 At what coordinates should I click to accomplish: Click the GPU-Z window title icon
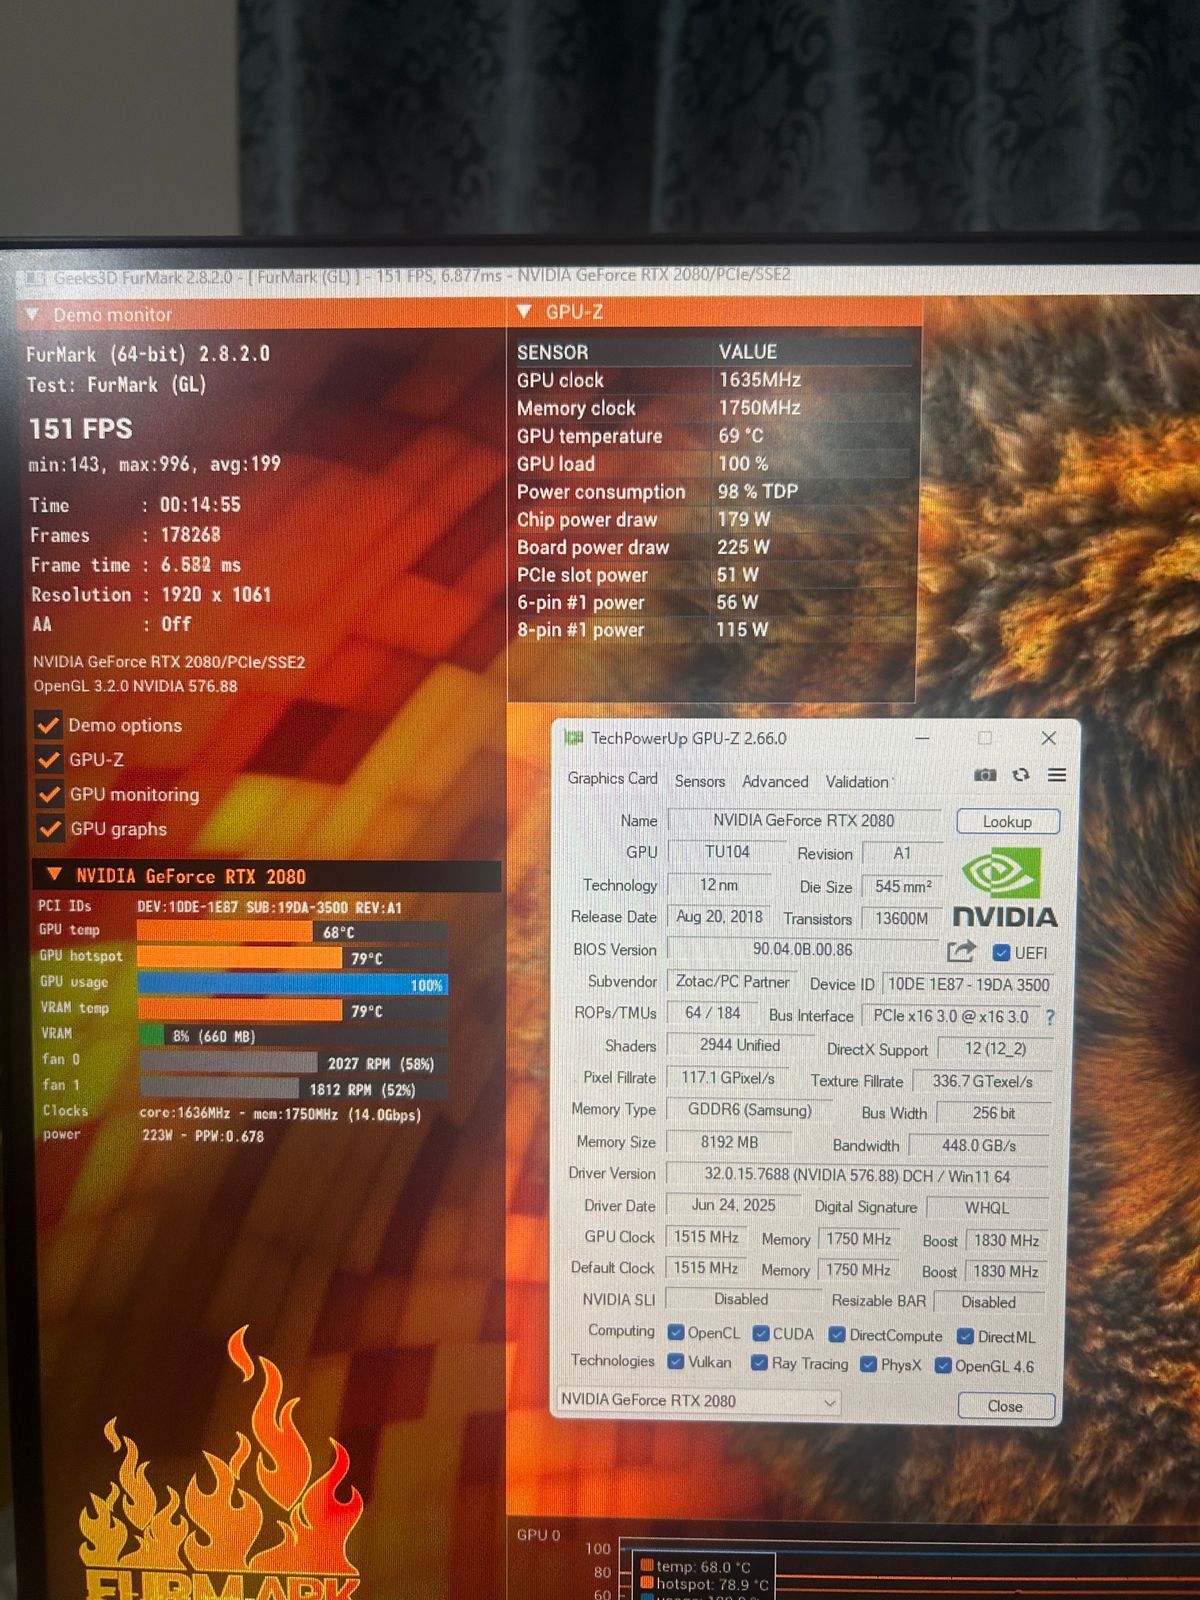(x=574, y=738)
